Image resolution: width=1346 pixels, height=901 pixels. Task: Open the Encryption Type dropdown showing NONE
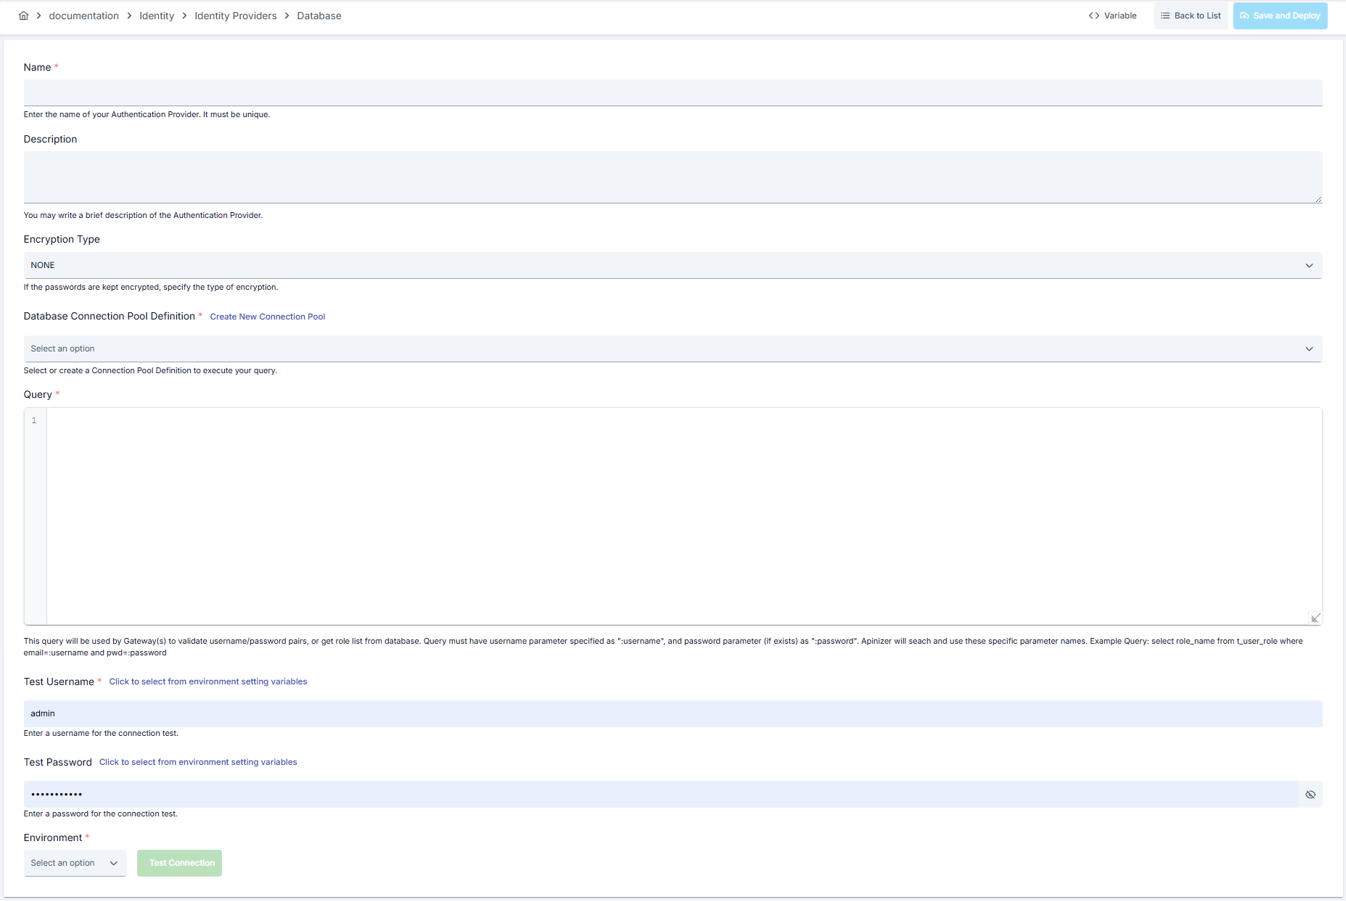(673, 265)
